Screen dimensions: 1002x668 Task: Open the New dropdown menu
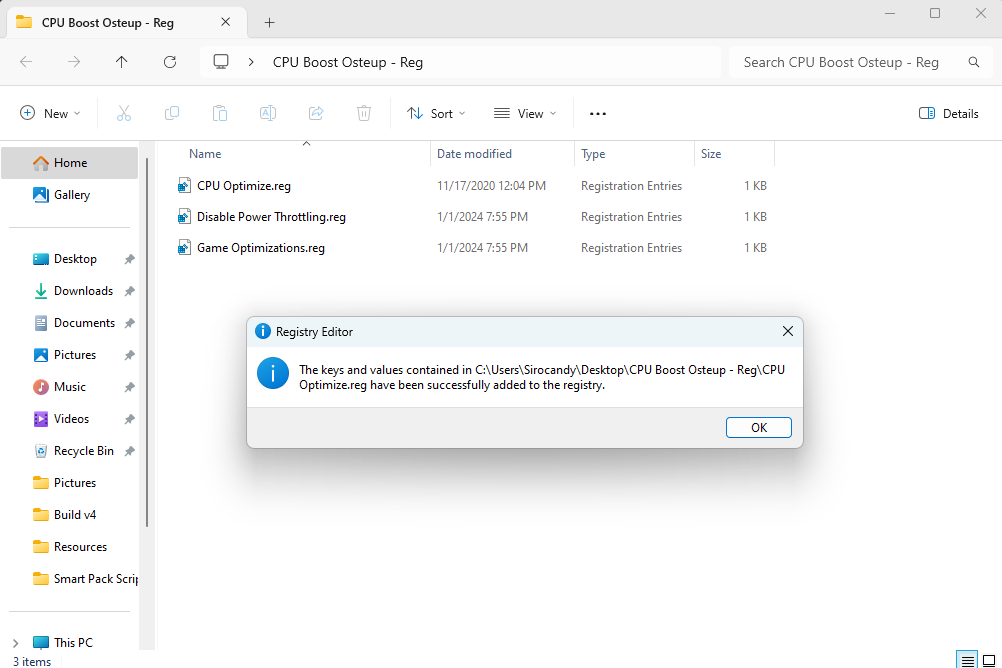(51, 114)
